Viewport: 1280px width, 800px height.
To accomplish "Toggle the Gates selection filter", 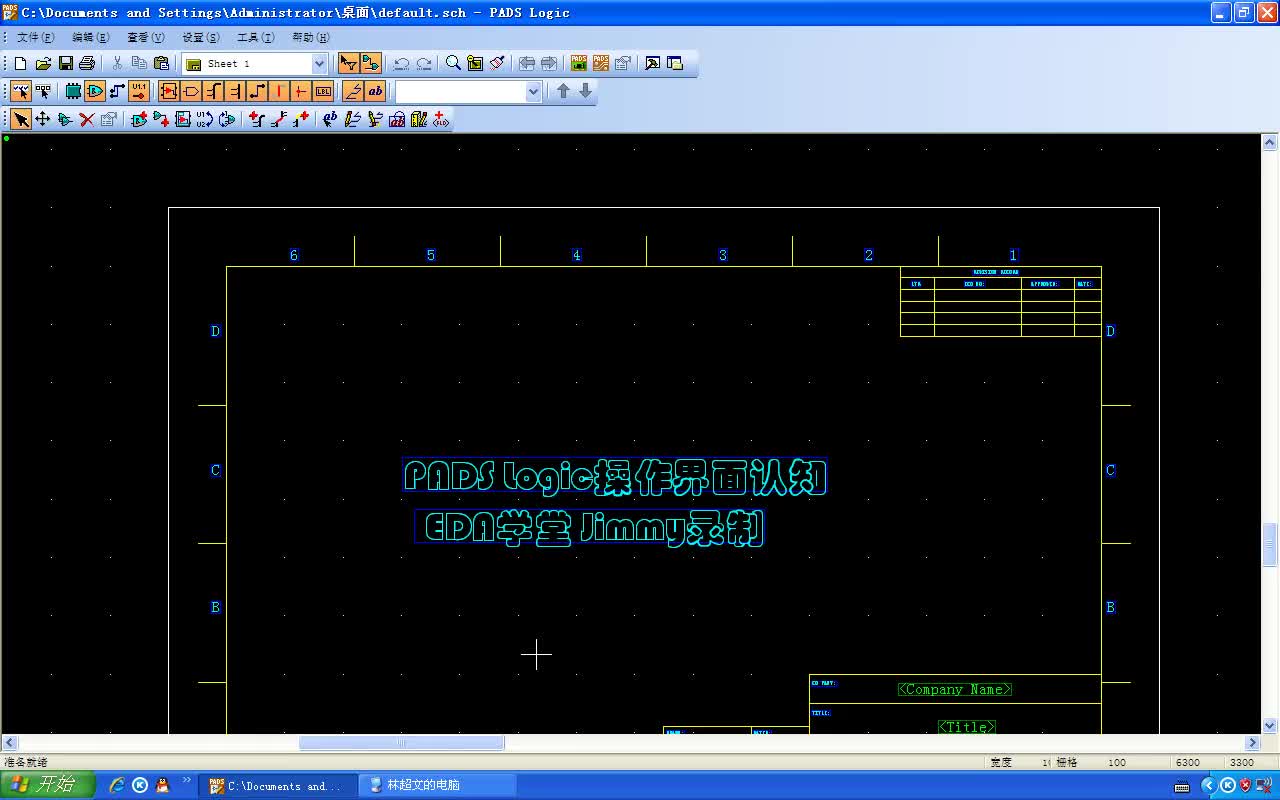I will (95, 91).
